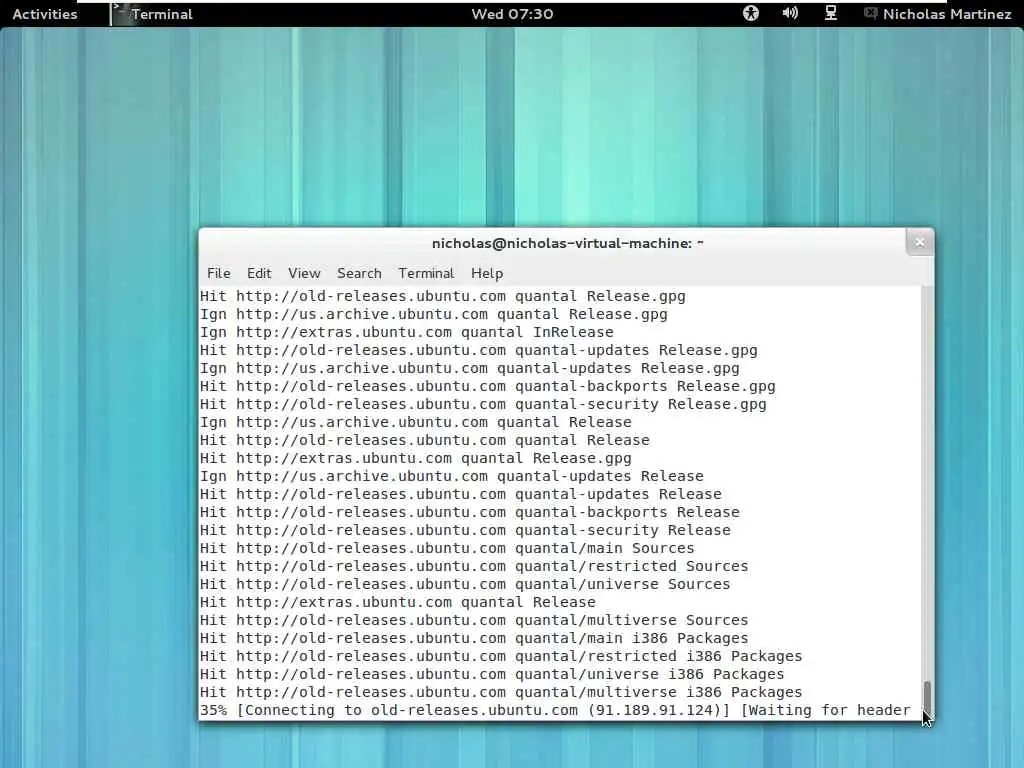Viewport: 1024px width, 768px height.
Task: Click the line 'Hit ... quantal-security Release.gpg'
Action: (x=483, y=404)
